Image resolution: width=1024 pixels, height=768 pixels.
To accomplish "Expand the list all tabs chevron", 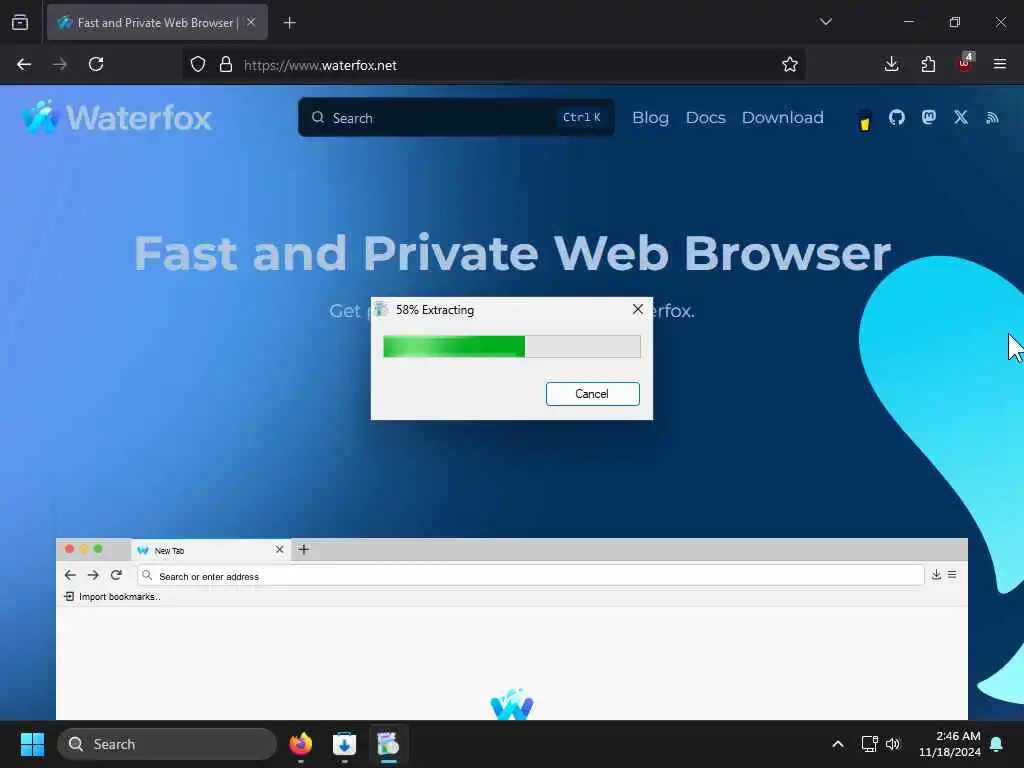I will click(825, 22).
